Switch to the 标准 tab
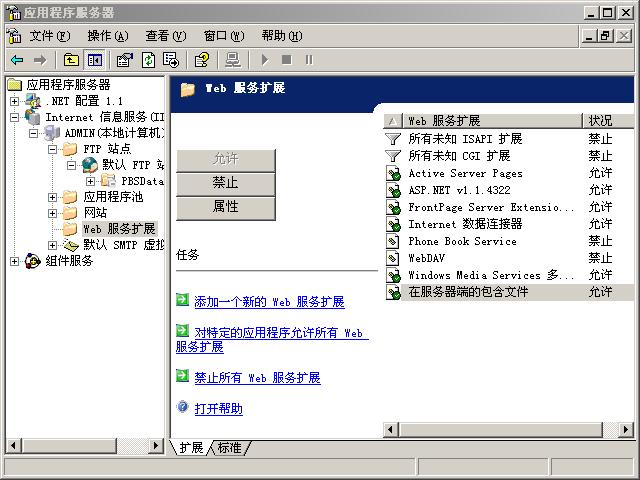The width and height of the screenshot is (640, 480). pos(229,448)
